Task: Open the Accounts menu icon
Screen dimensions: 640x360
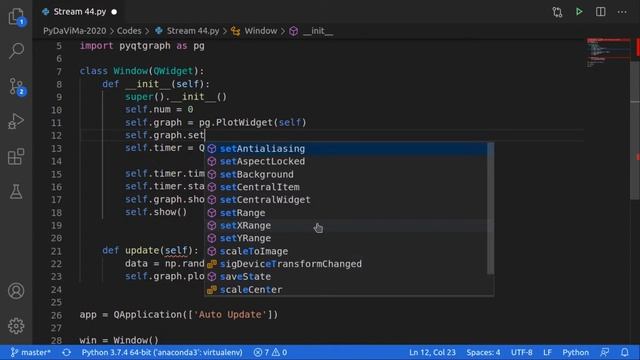Action: [x=16, y=291]
